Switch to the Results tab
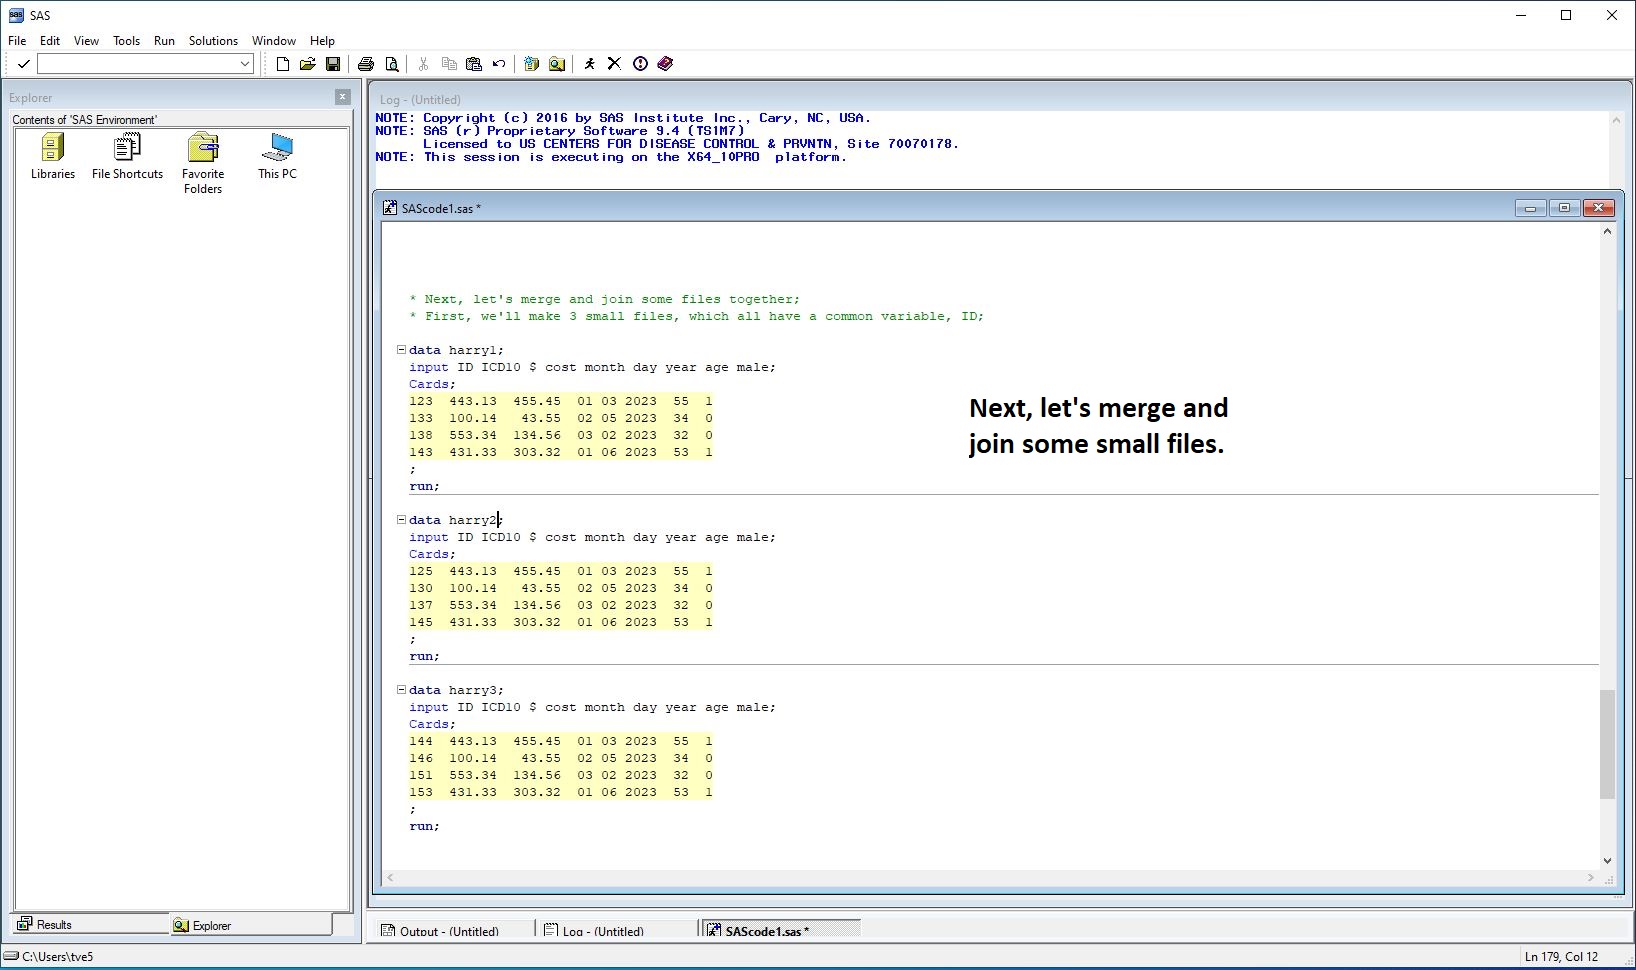This screenshot has height=970, width=1636. [90, 925]
